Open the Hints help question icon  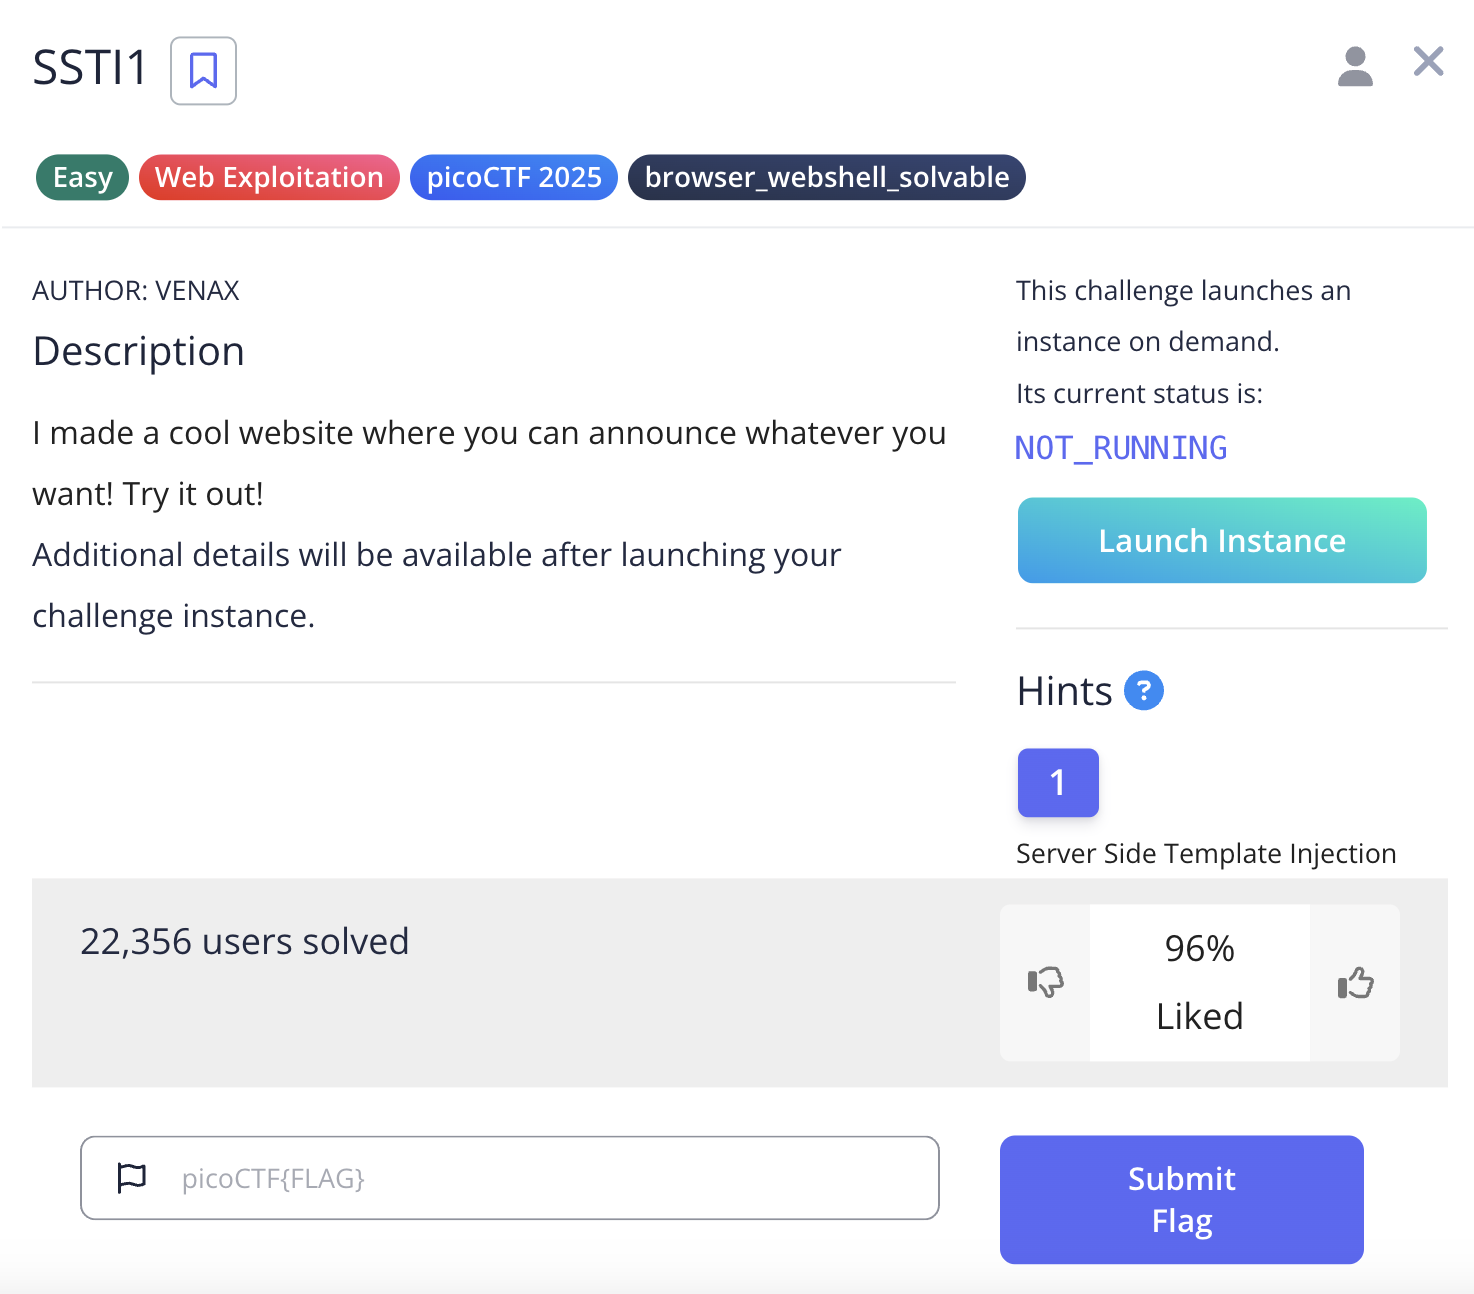(1144, 690)
